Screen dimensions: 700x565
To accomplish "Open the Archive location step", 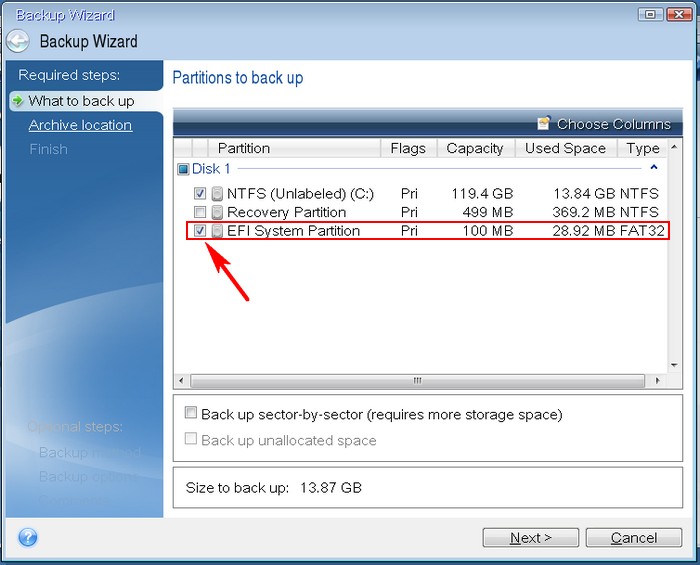I will [x=80, y=125].
